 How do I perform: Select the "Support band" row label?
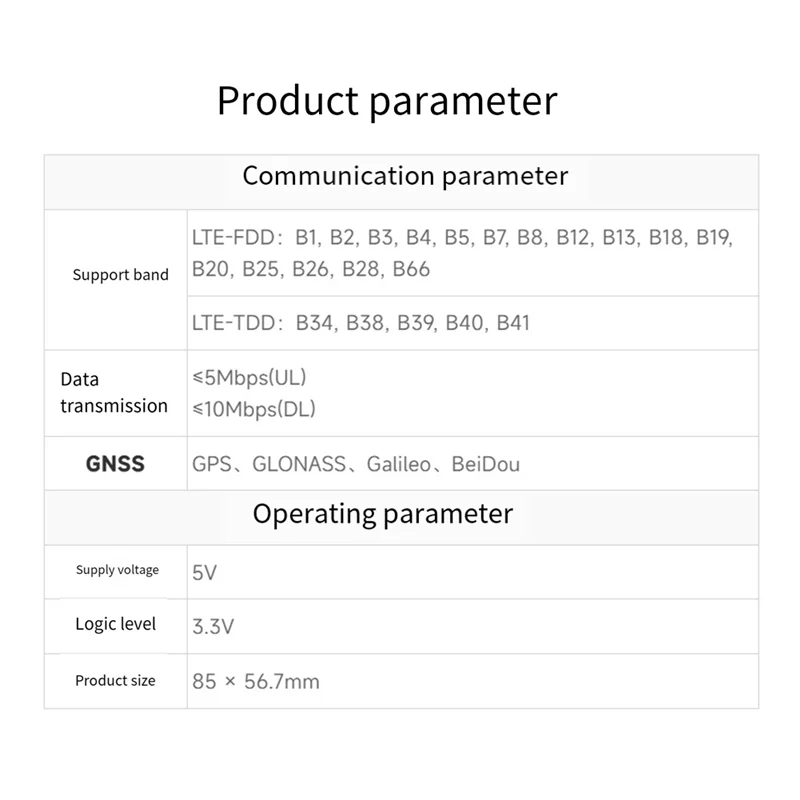120,275
